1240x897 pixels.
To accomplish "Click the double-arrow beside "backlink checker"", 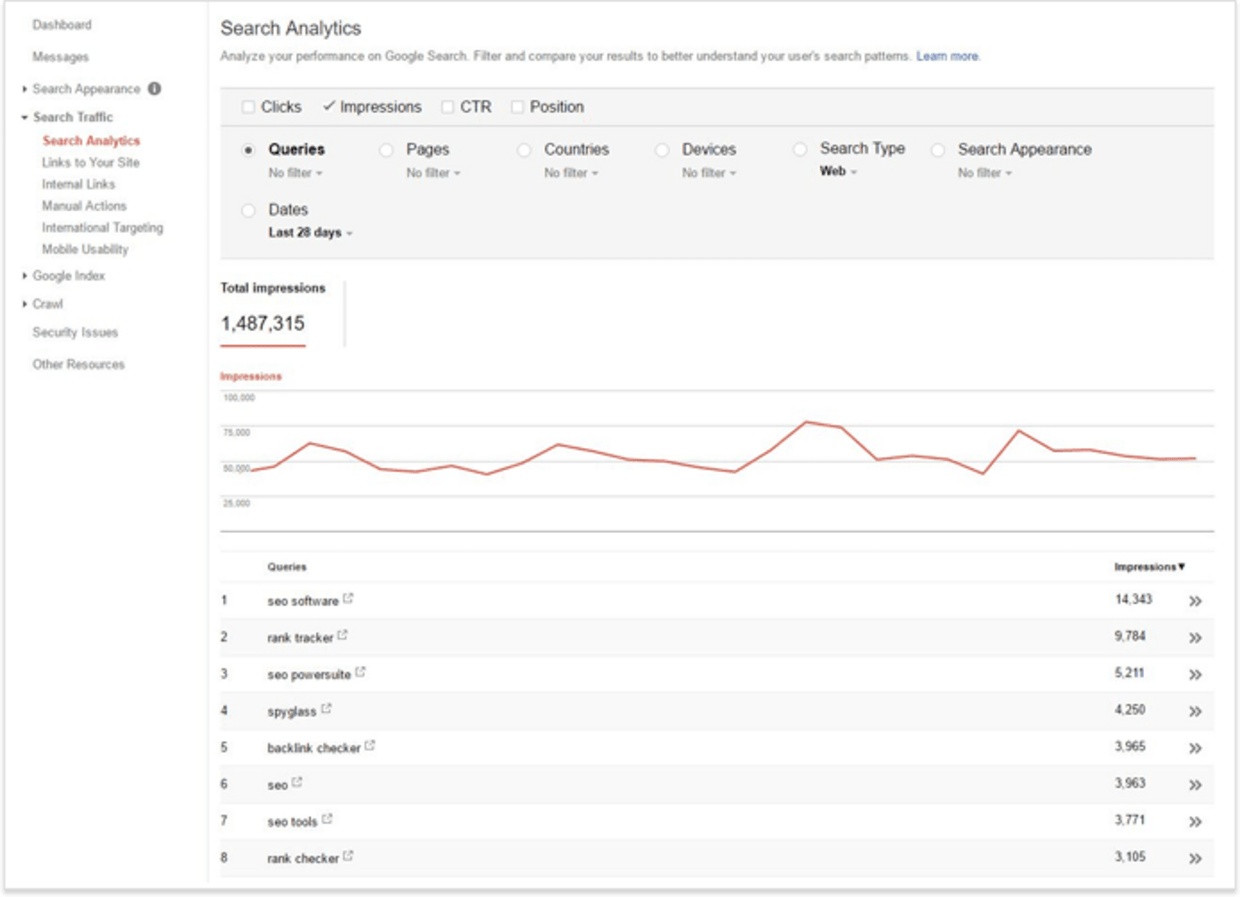I will (1194, 748).
